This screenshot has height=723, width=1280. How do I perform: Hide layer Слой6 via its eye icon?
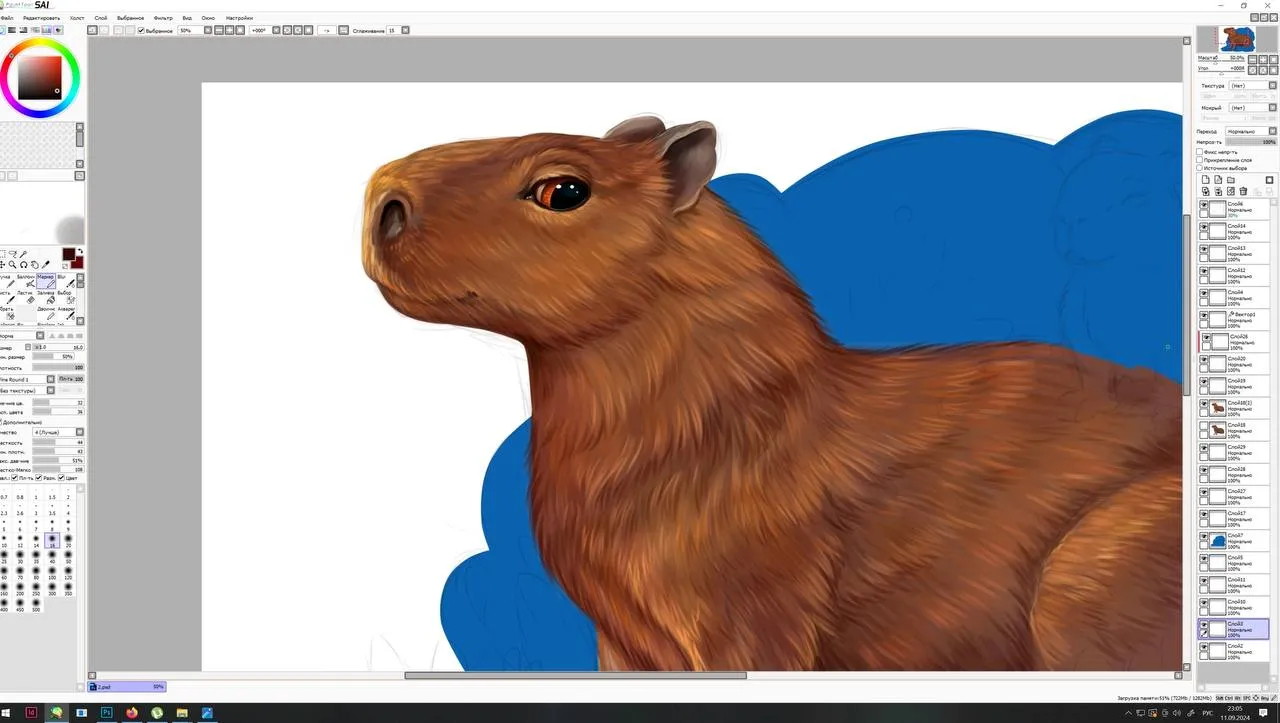click(1204, 205)
